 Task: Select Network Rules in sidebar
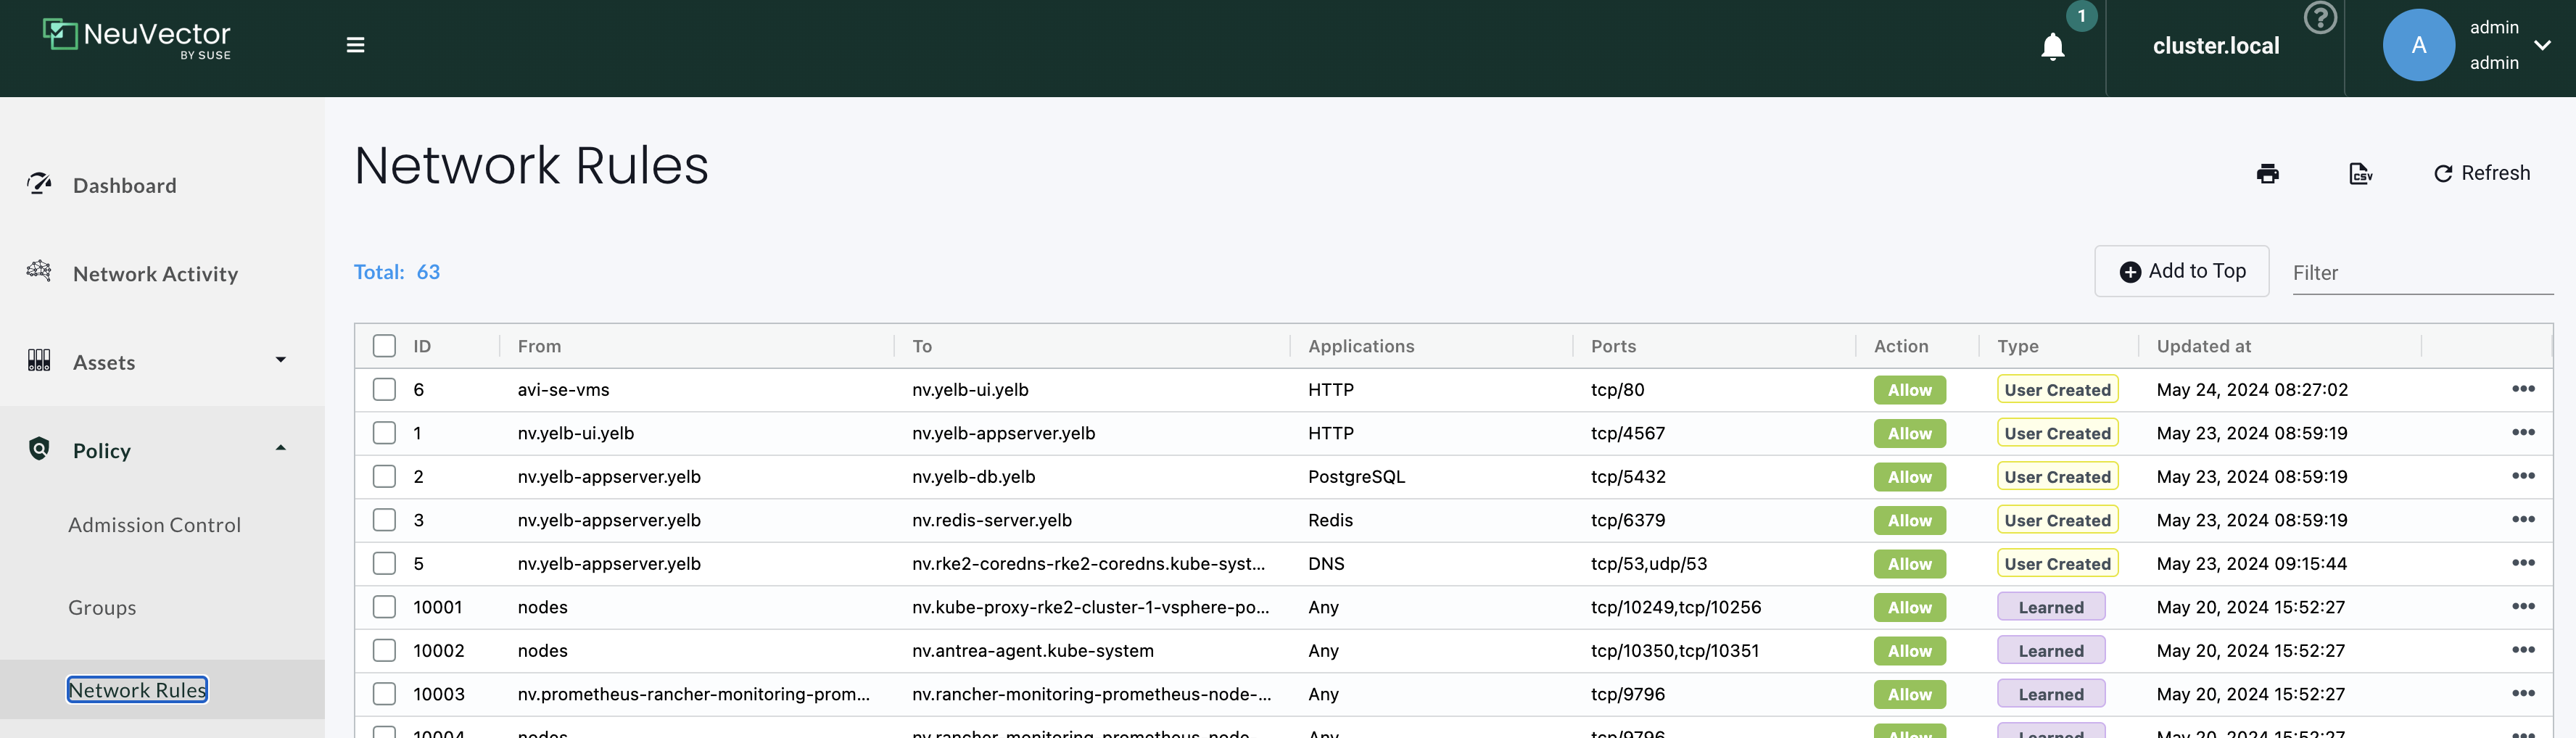coord(137,690)
